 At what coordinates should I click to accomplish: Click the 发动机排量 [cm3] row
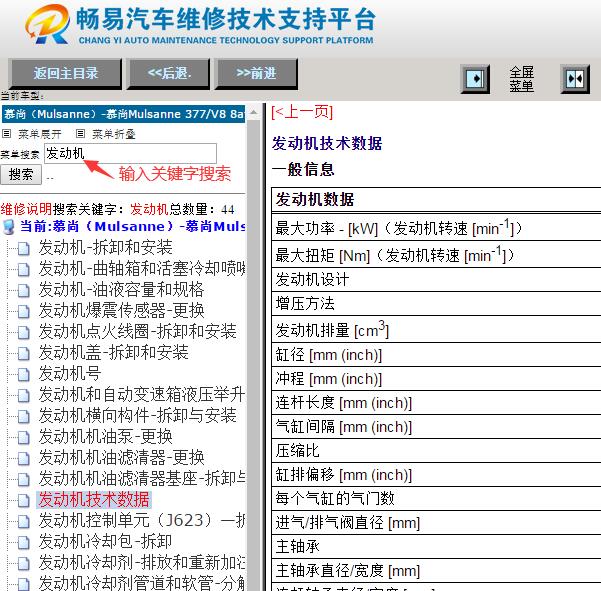point(436,329)
